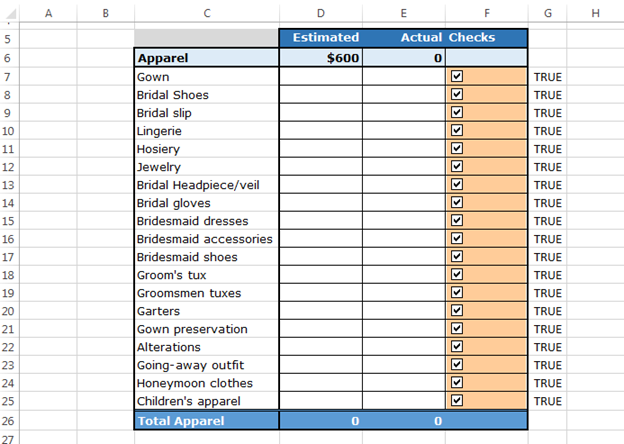This screenshot has width=624, height=444.
Task: Select column A header
Action: [x=48, y=13]
